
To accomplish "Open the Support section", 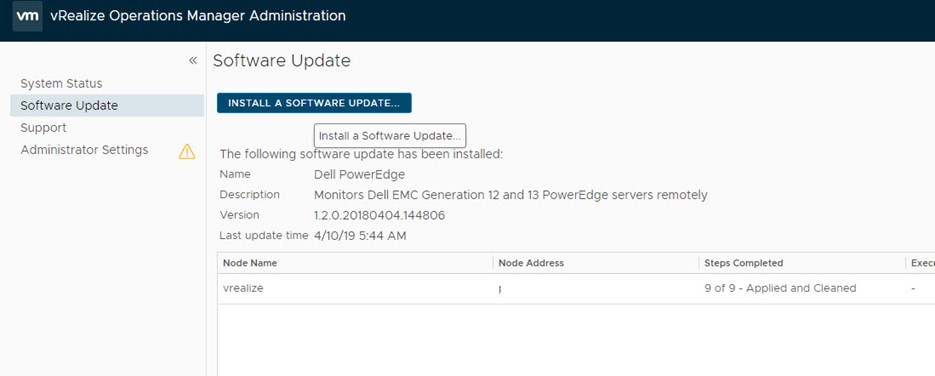I will [x=44, y=128].
